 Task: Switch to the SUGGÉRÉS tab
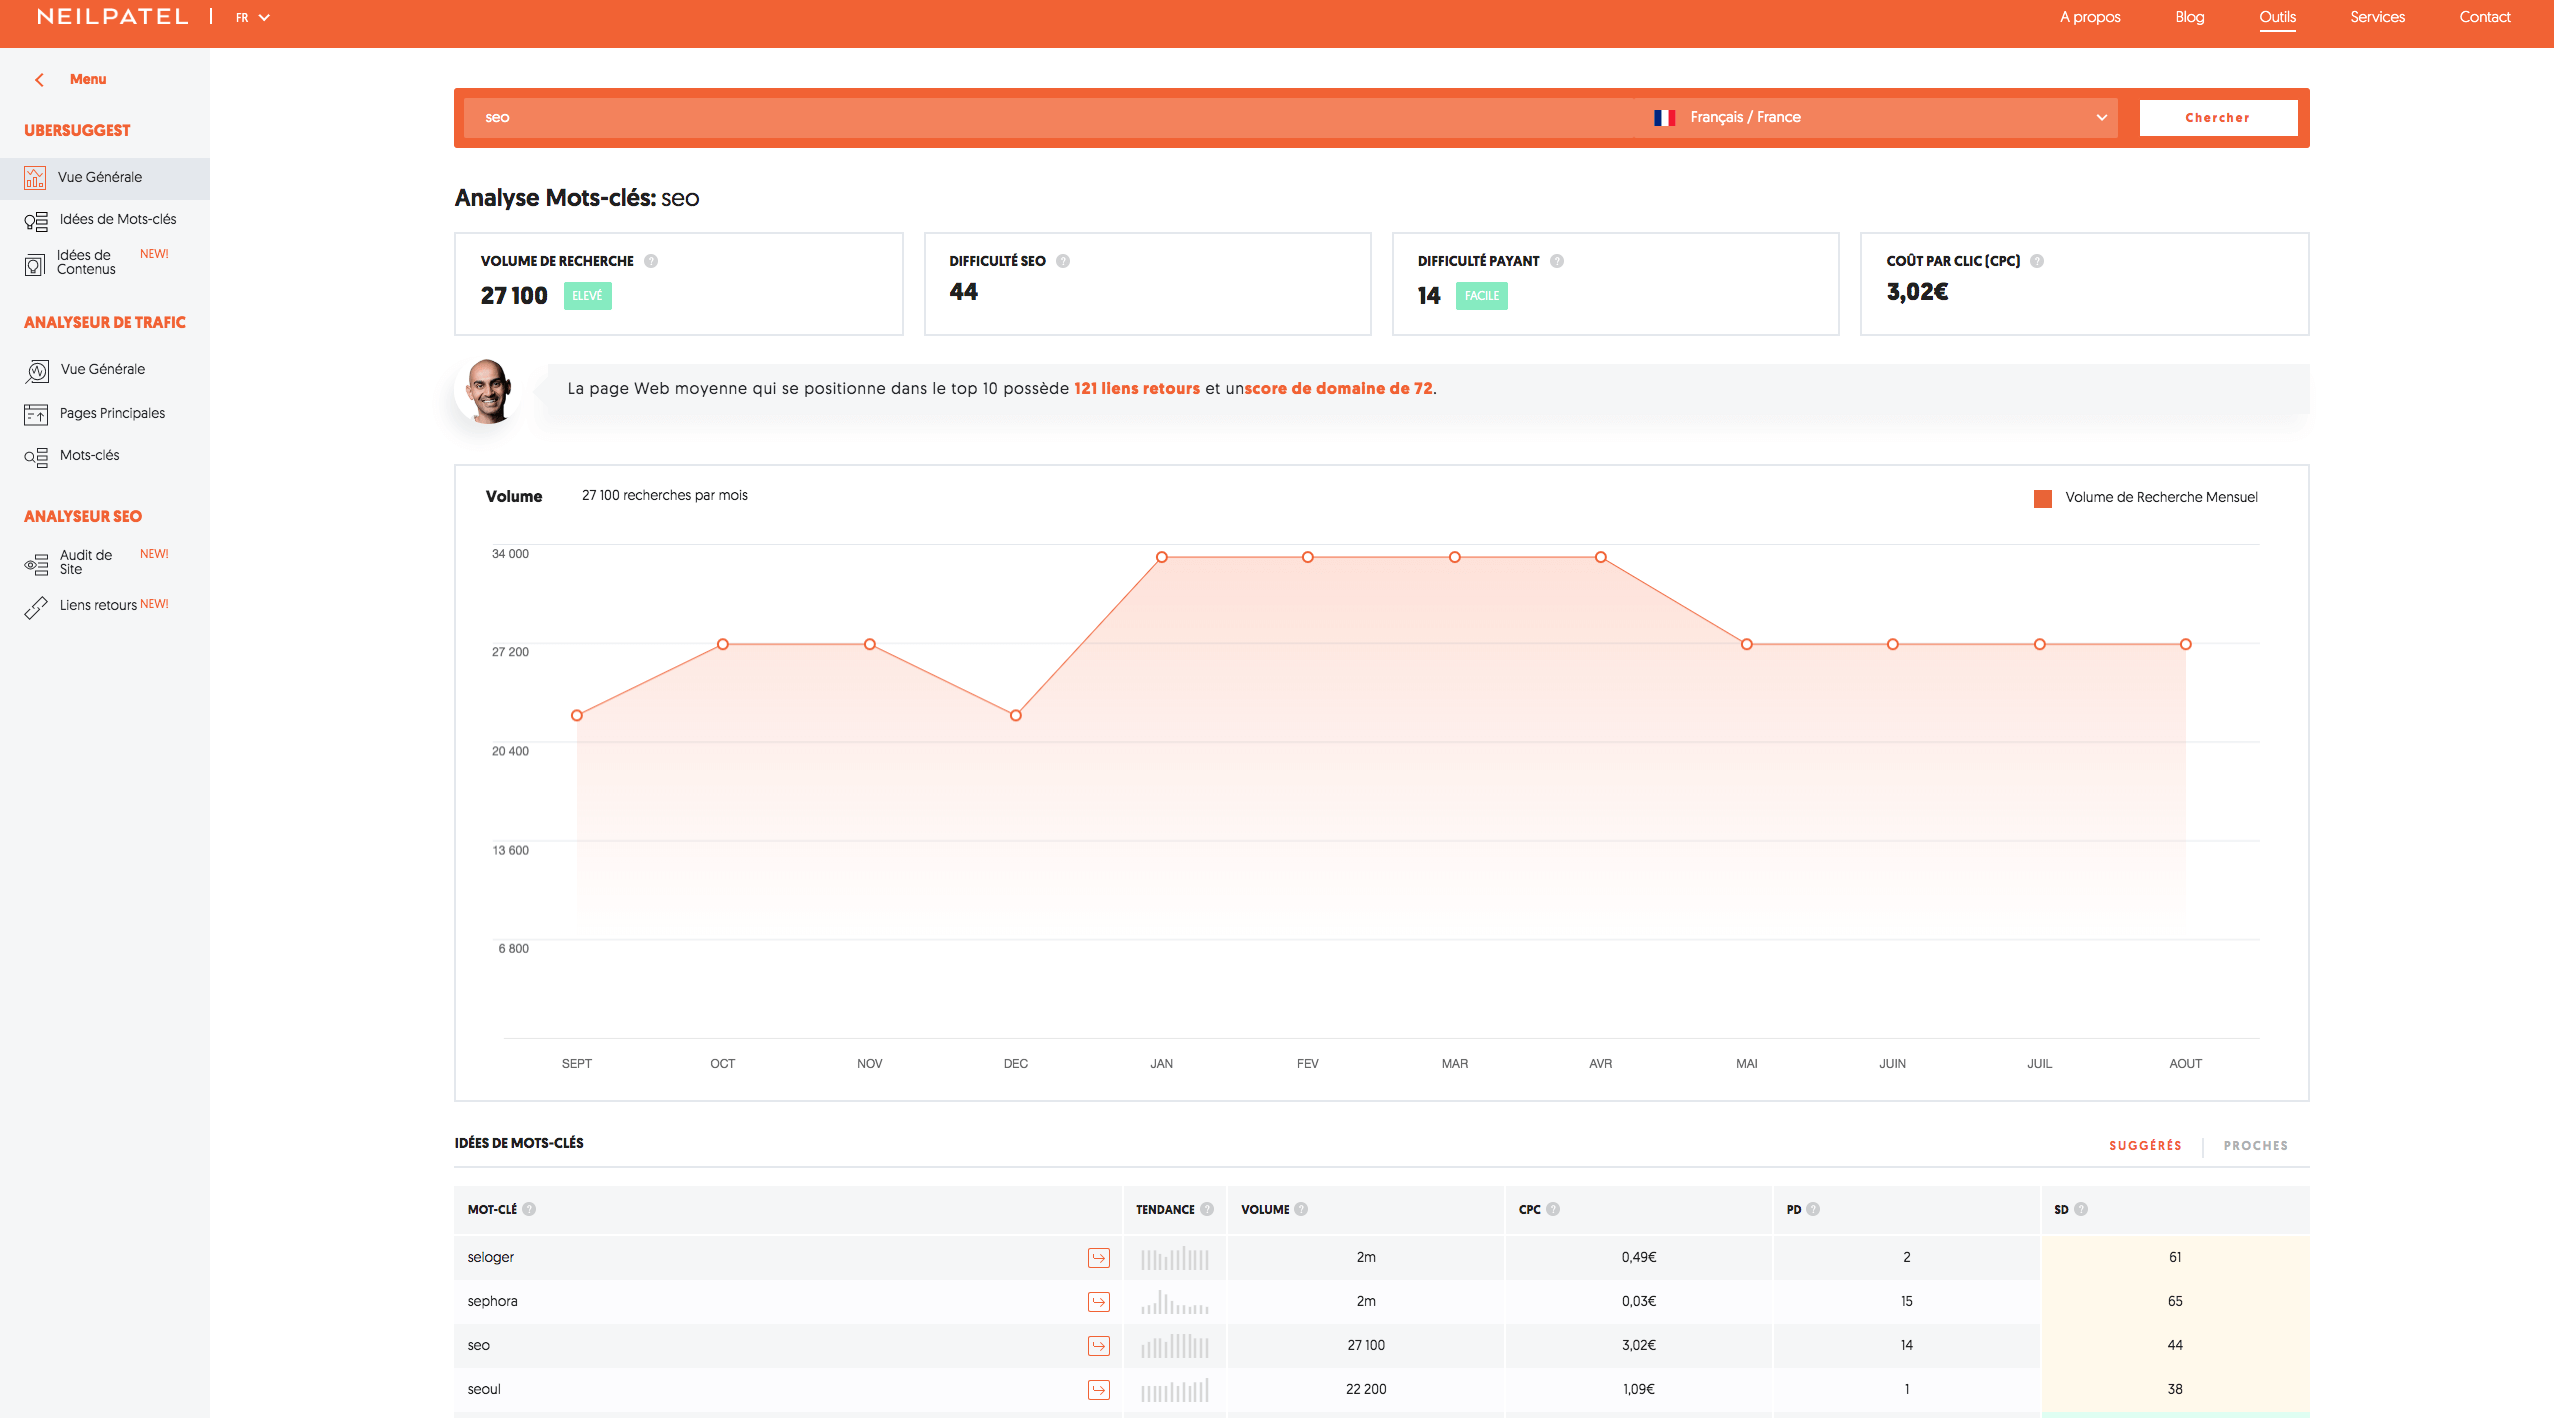pyautogui.click(x=2145, y=1146)
